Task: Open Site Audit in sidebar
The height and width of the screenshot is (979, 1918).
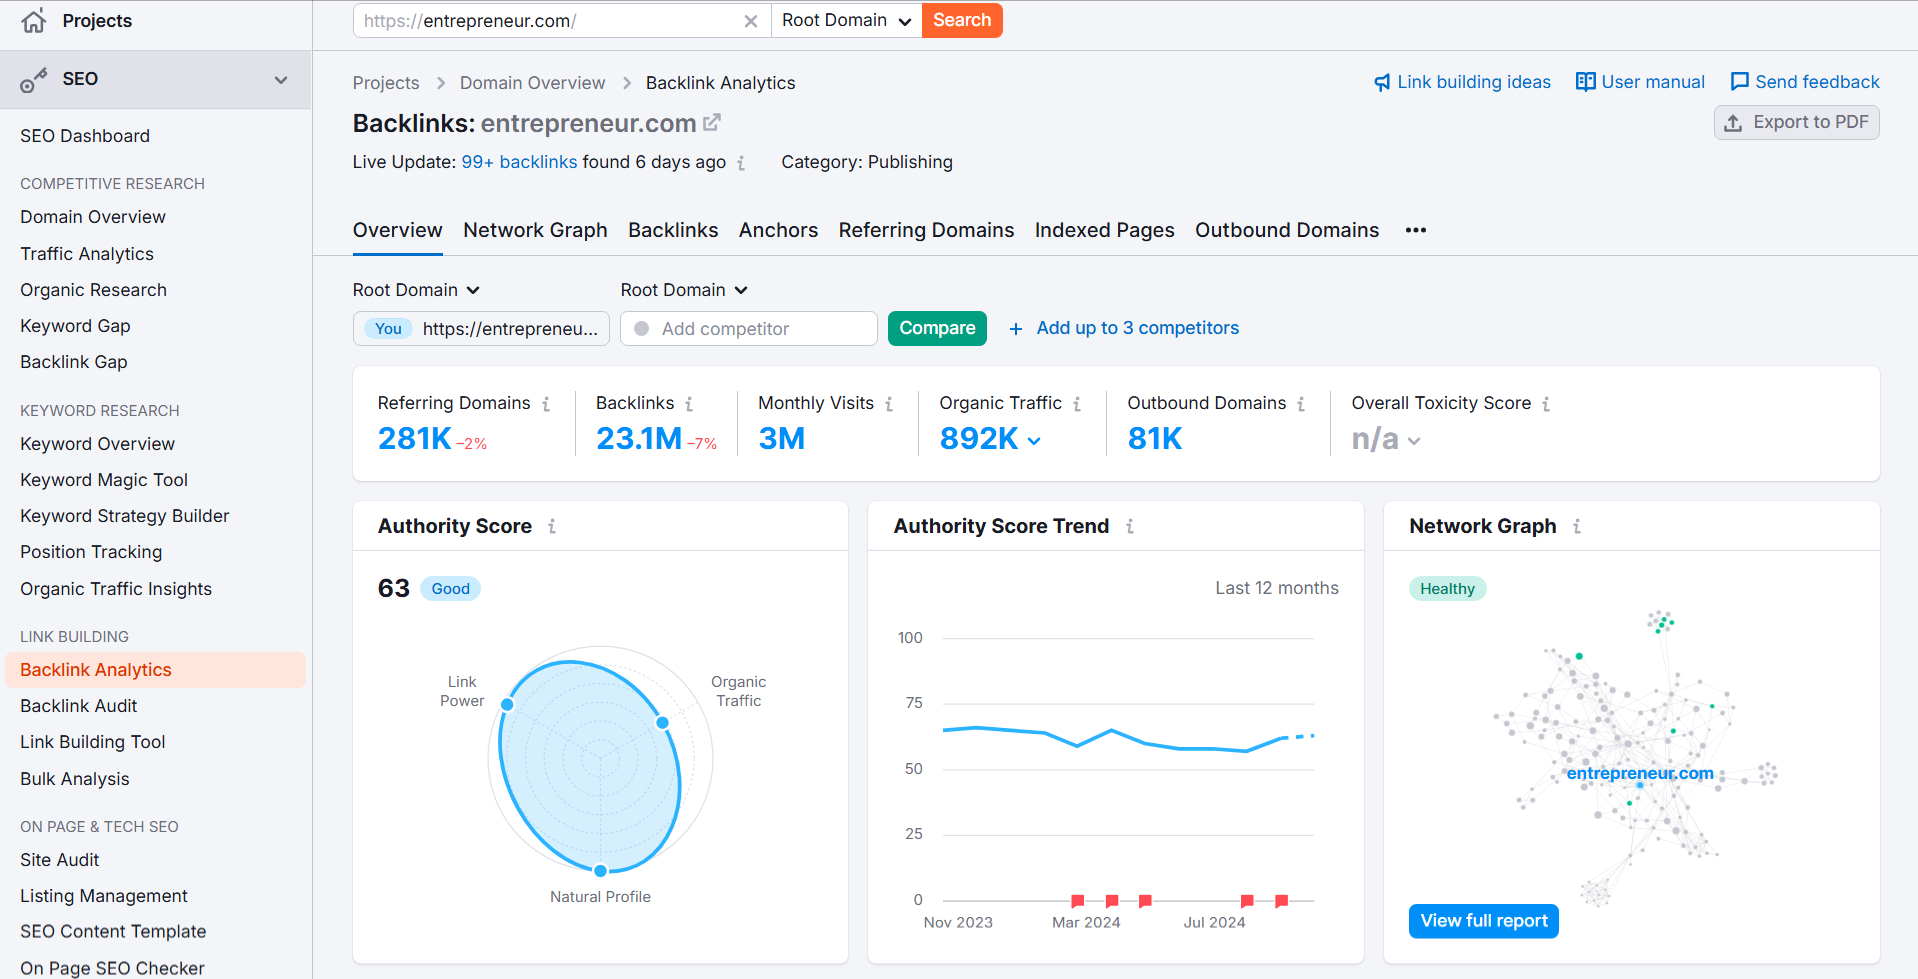Action: (60, 860)
